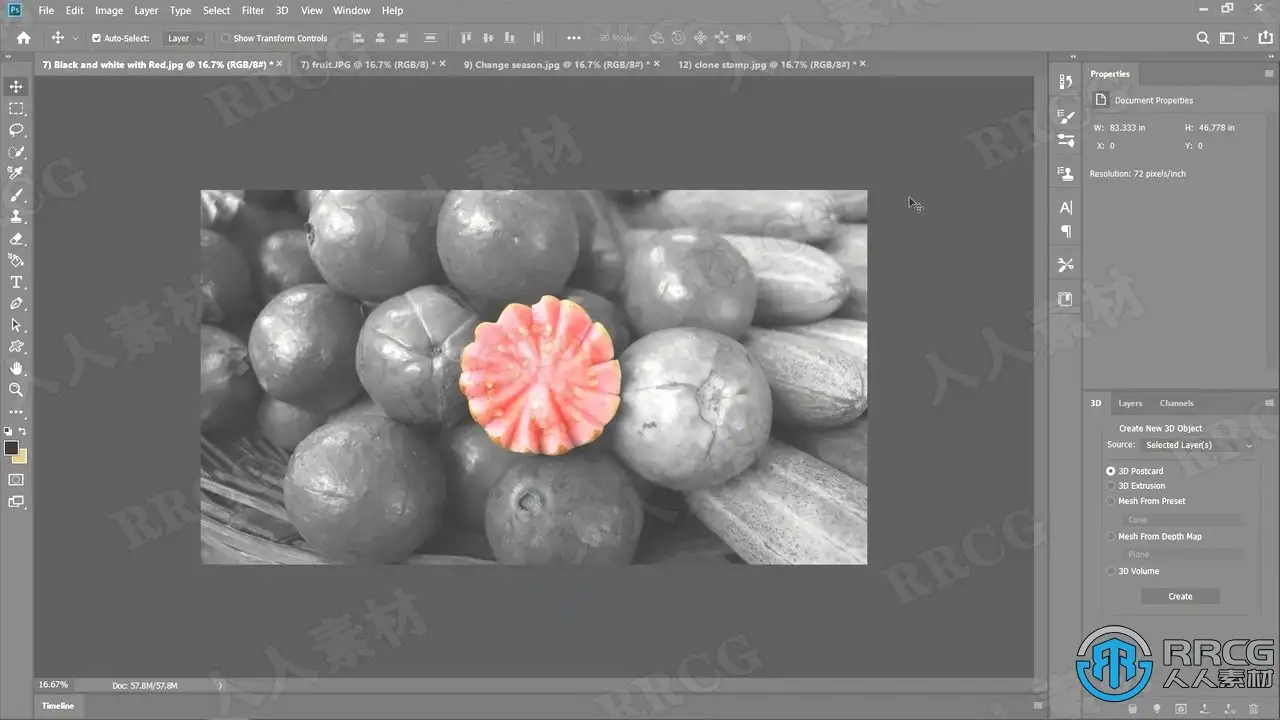Open the File menu

(x=46, y=10)
